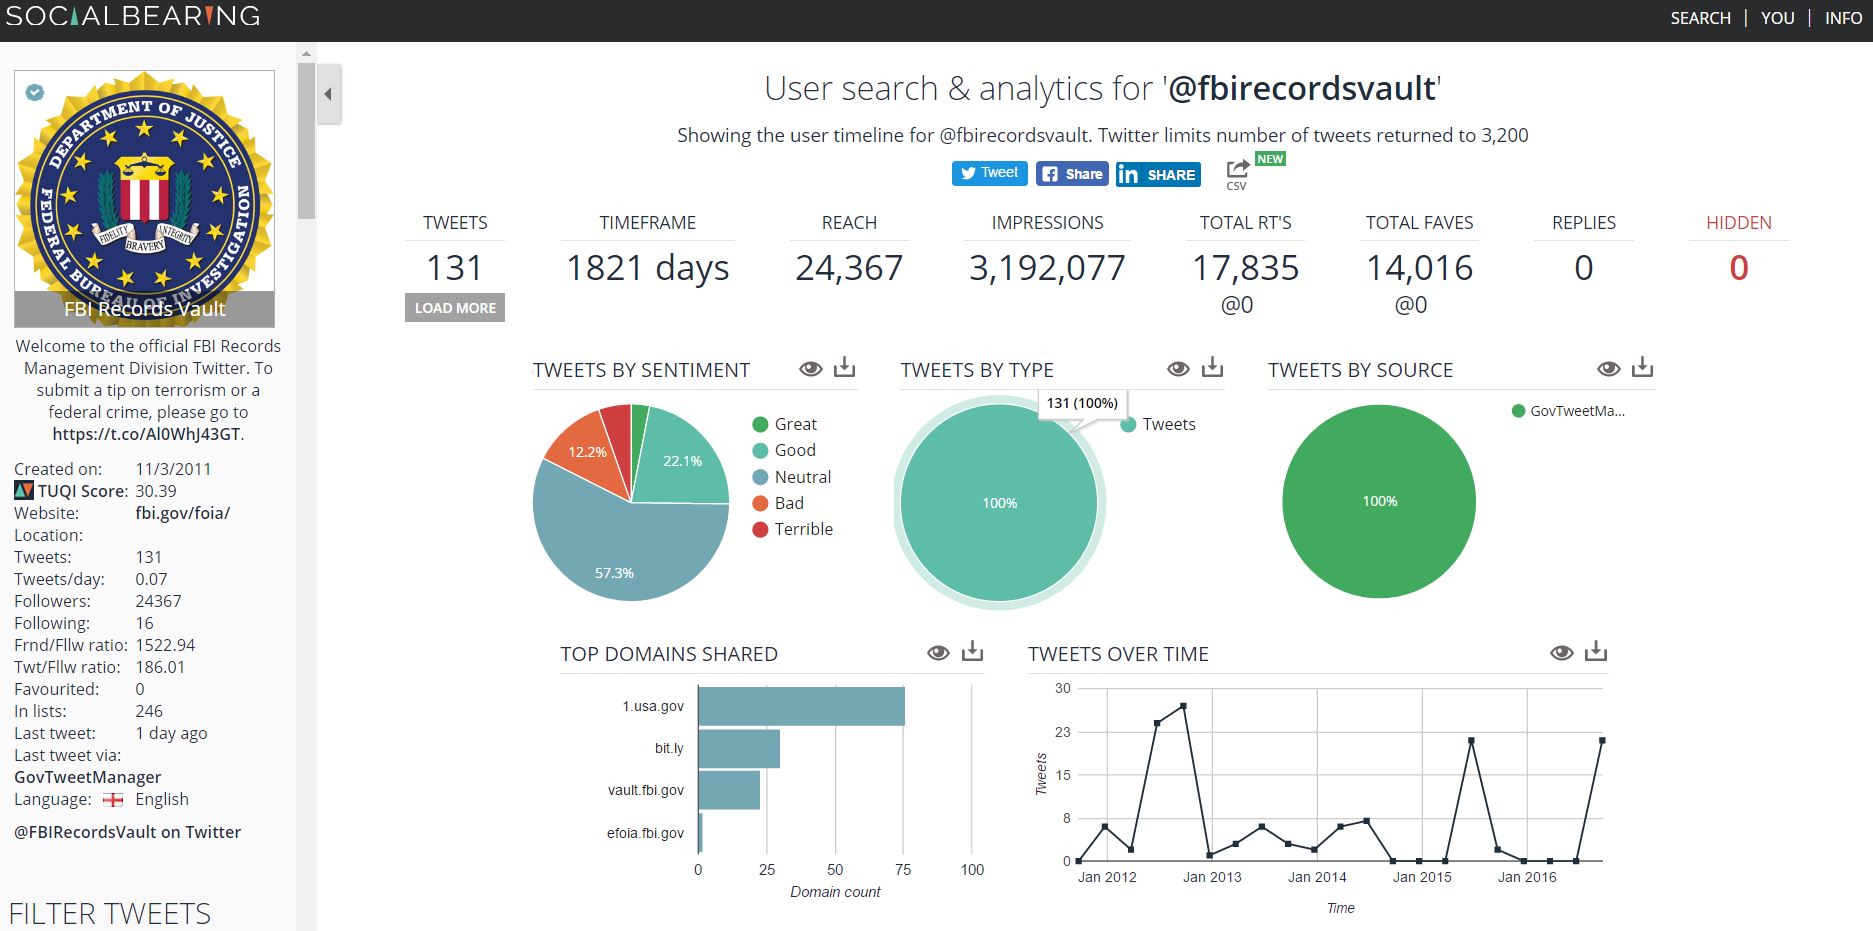Open the YOU menu item
Screen dimensions: 1873x931
(1777, 18)
